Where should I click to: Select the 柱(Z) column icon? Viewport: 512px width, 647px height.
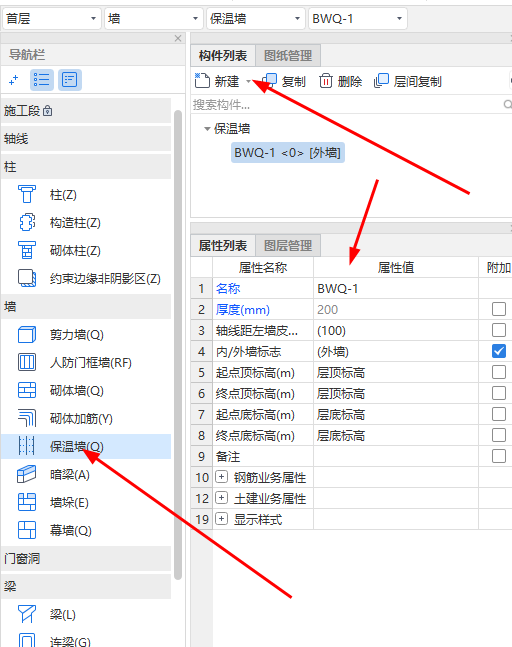click(x=27, y=194)
